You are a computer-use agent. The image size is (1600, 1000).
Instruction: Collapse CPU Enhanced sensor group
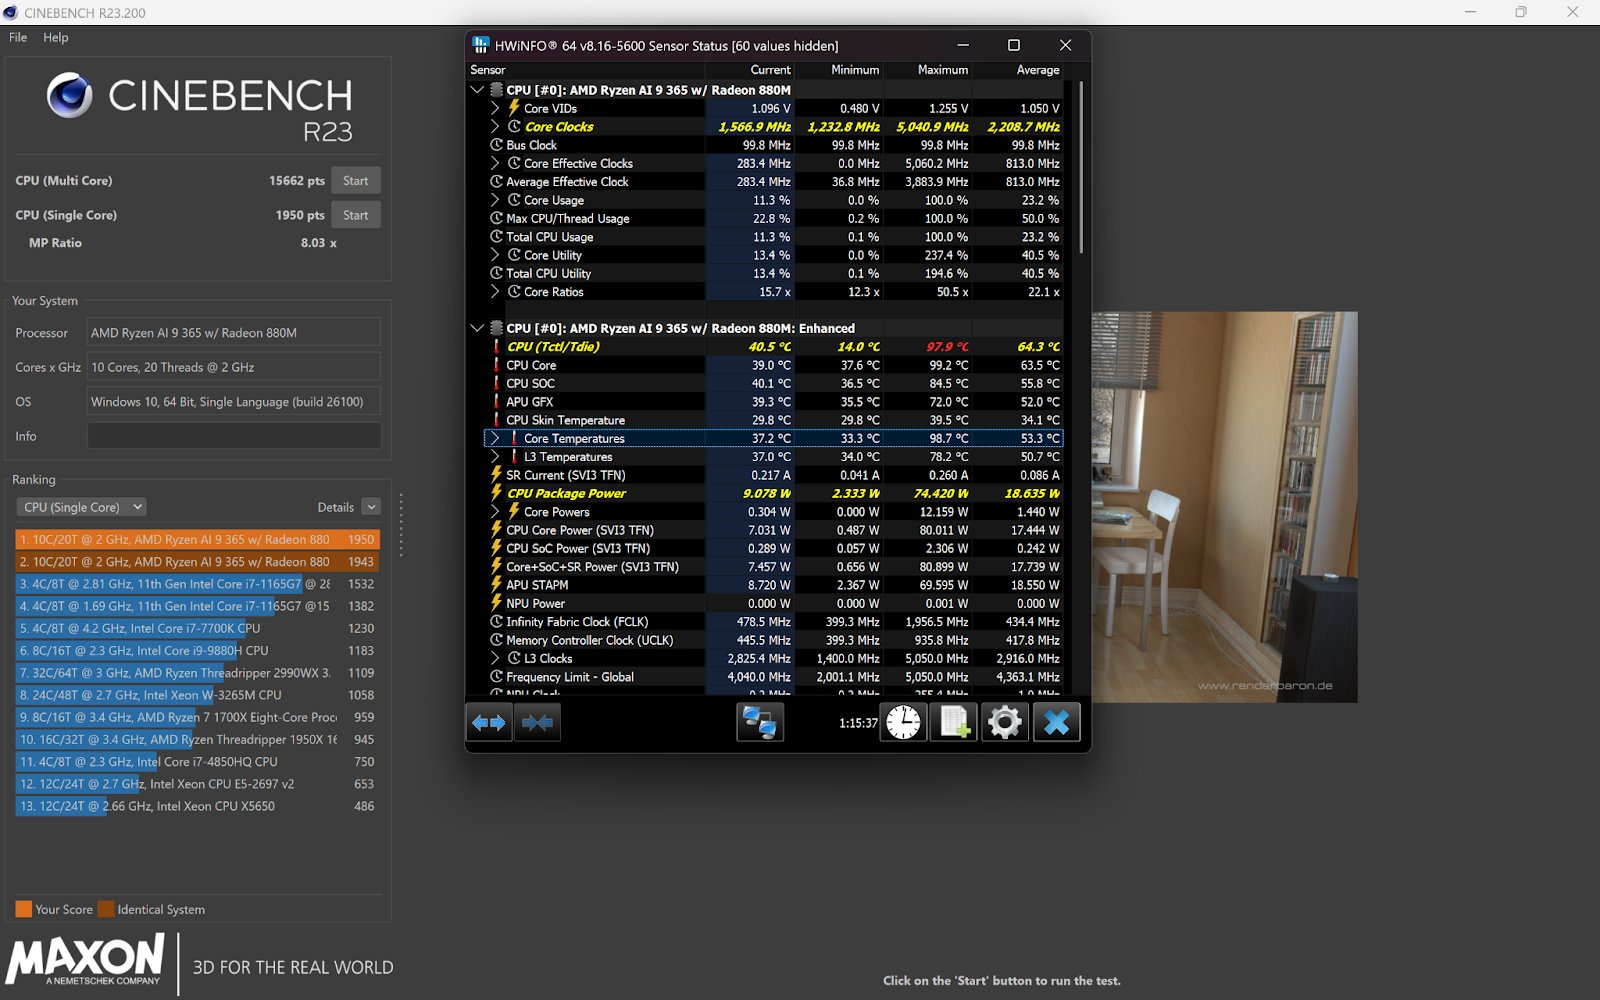tap(477, 328)
